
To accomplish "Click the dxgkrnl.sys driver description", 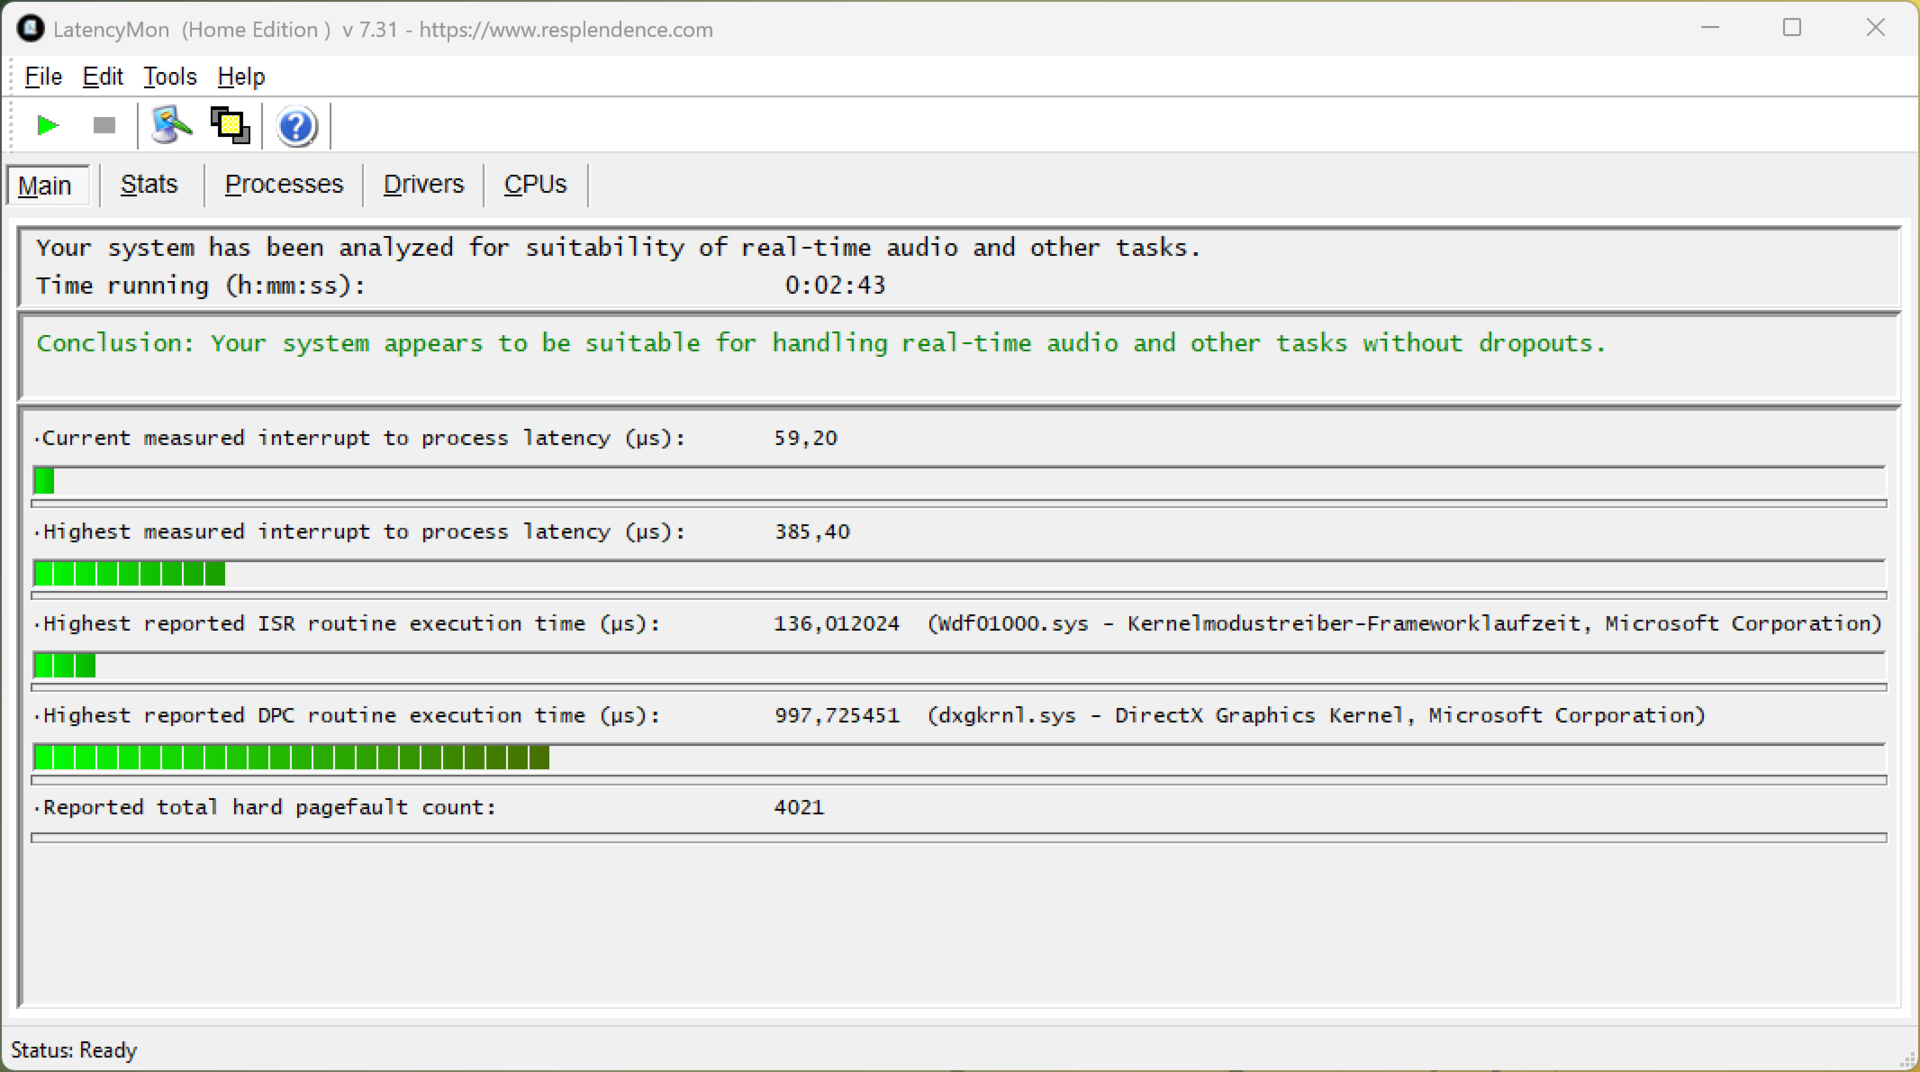I will point(1316,716).
